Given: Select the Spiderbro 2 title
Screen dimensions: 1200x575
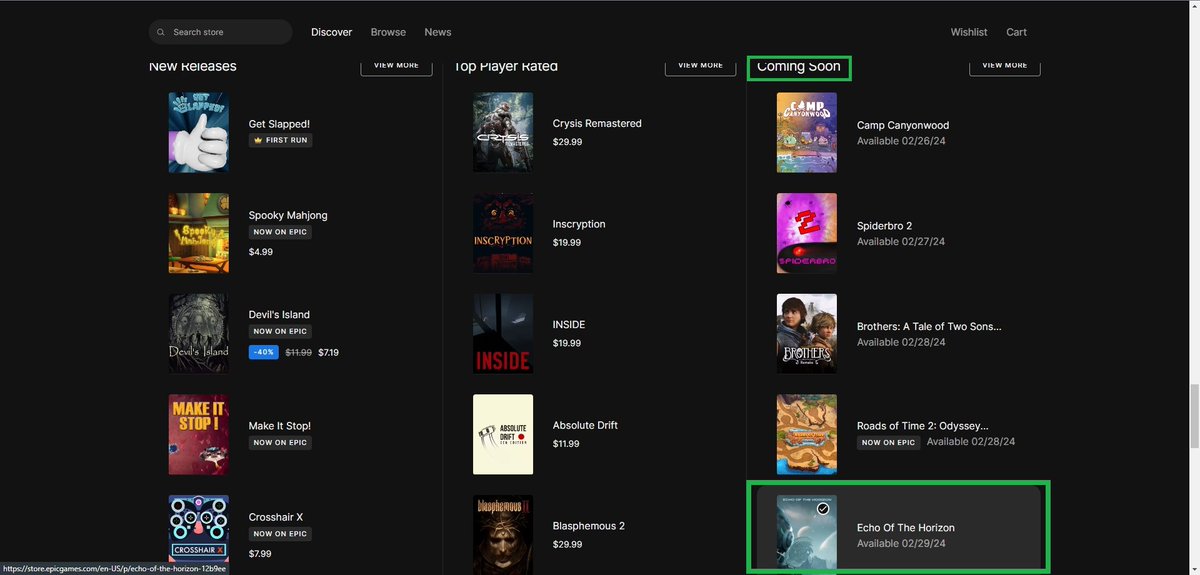Looking at the screenshot, I should [x=885, y=226].
